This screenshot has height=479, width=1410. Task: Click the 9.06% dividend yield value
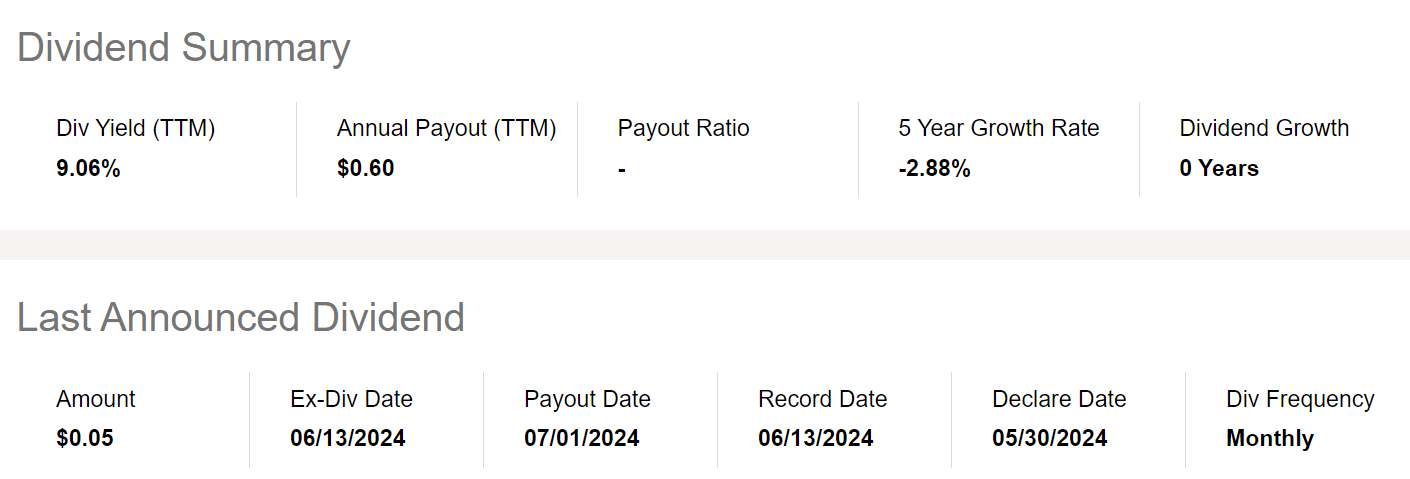pyautogui.click(x=88, y=168)
